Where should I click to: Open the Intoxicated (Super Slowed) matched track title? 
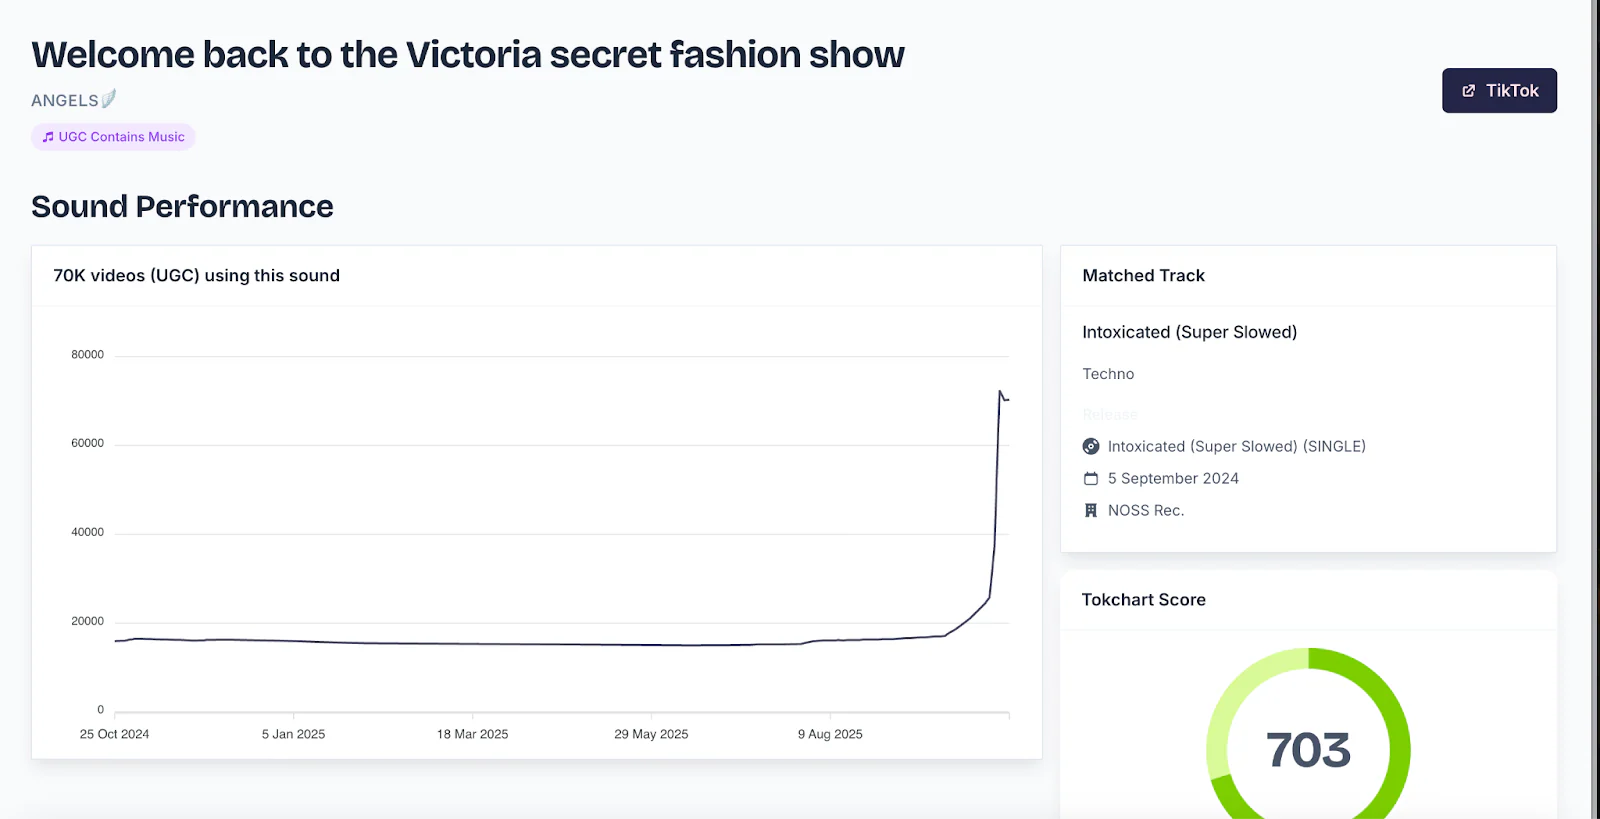tap(1189, 332)
